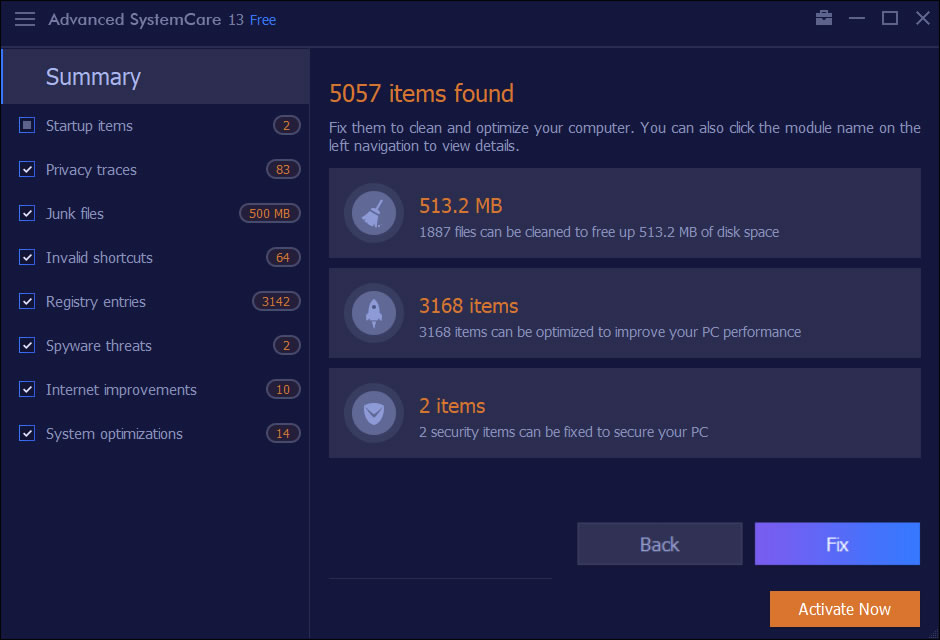940x640 pixels.
Task: Uncheck the System optimizations checkbox
Action: 26,433
